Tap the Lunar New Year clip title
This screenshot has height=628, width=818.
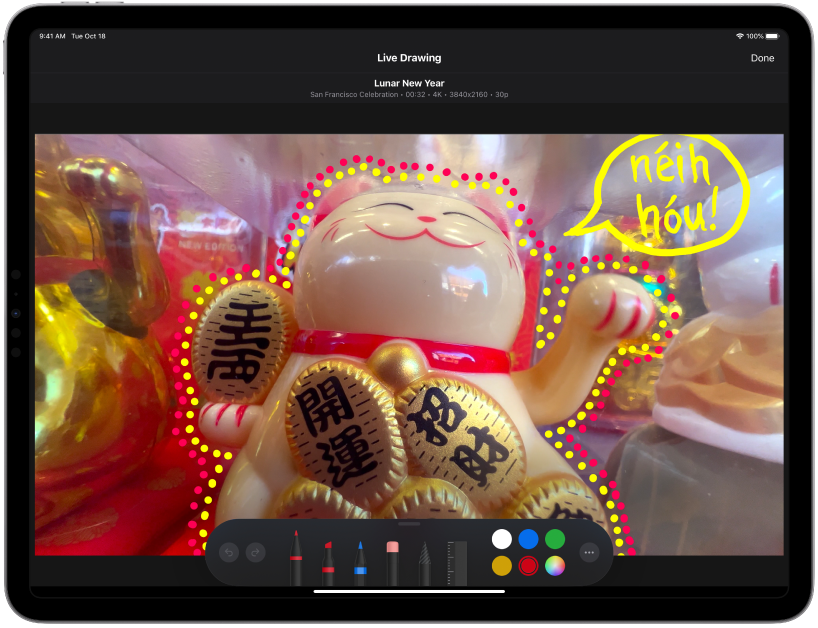409,82
